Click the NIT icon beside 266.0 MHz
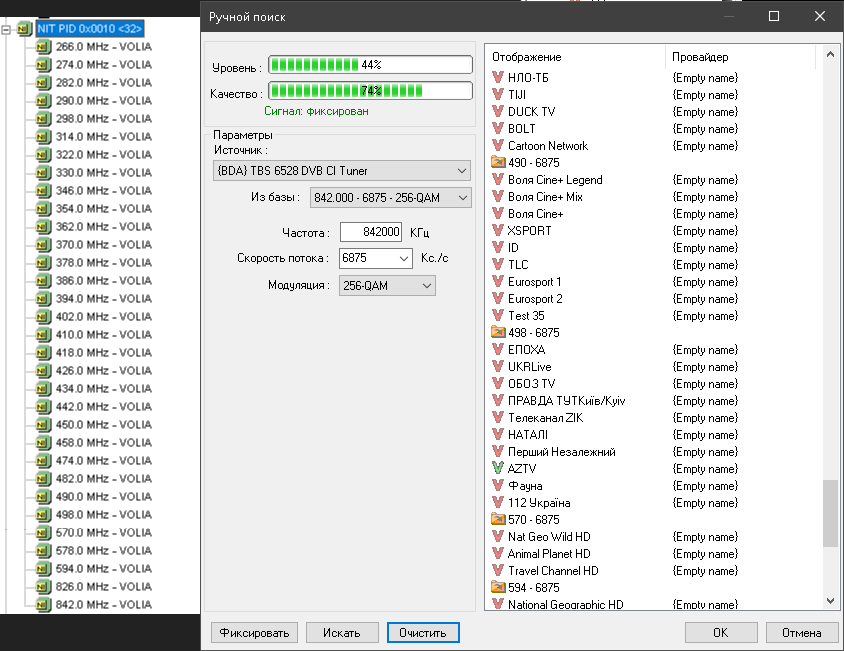The width and height of the screenshot is (844, 651). pyautogui.click(x=43, y=47)
